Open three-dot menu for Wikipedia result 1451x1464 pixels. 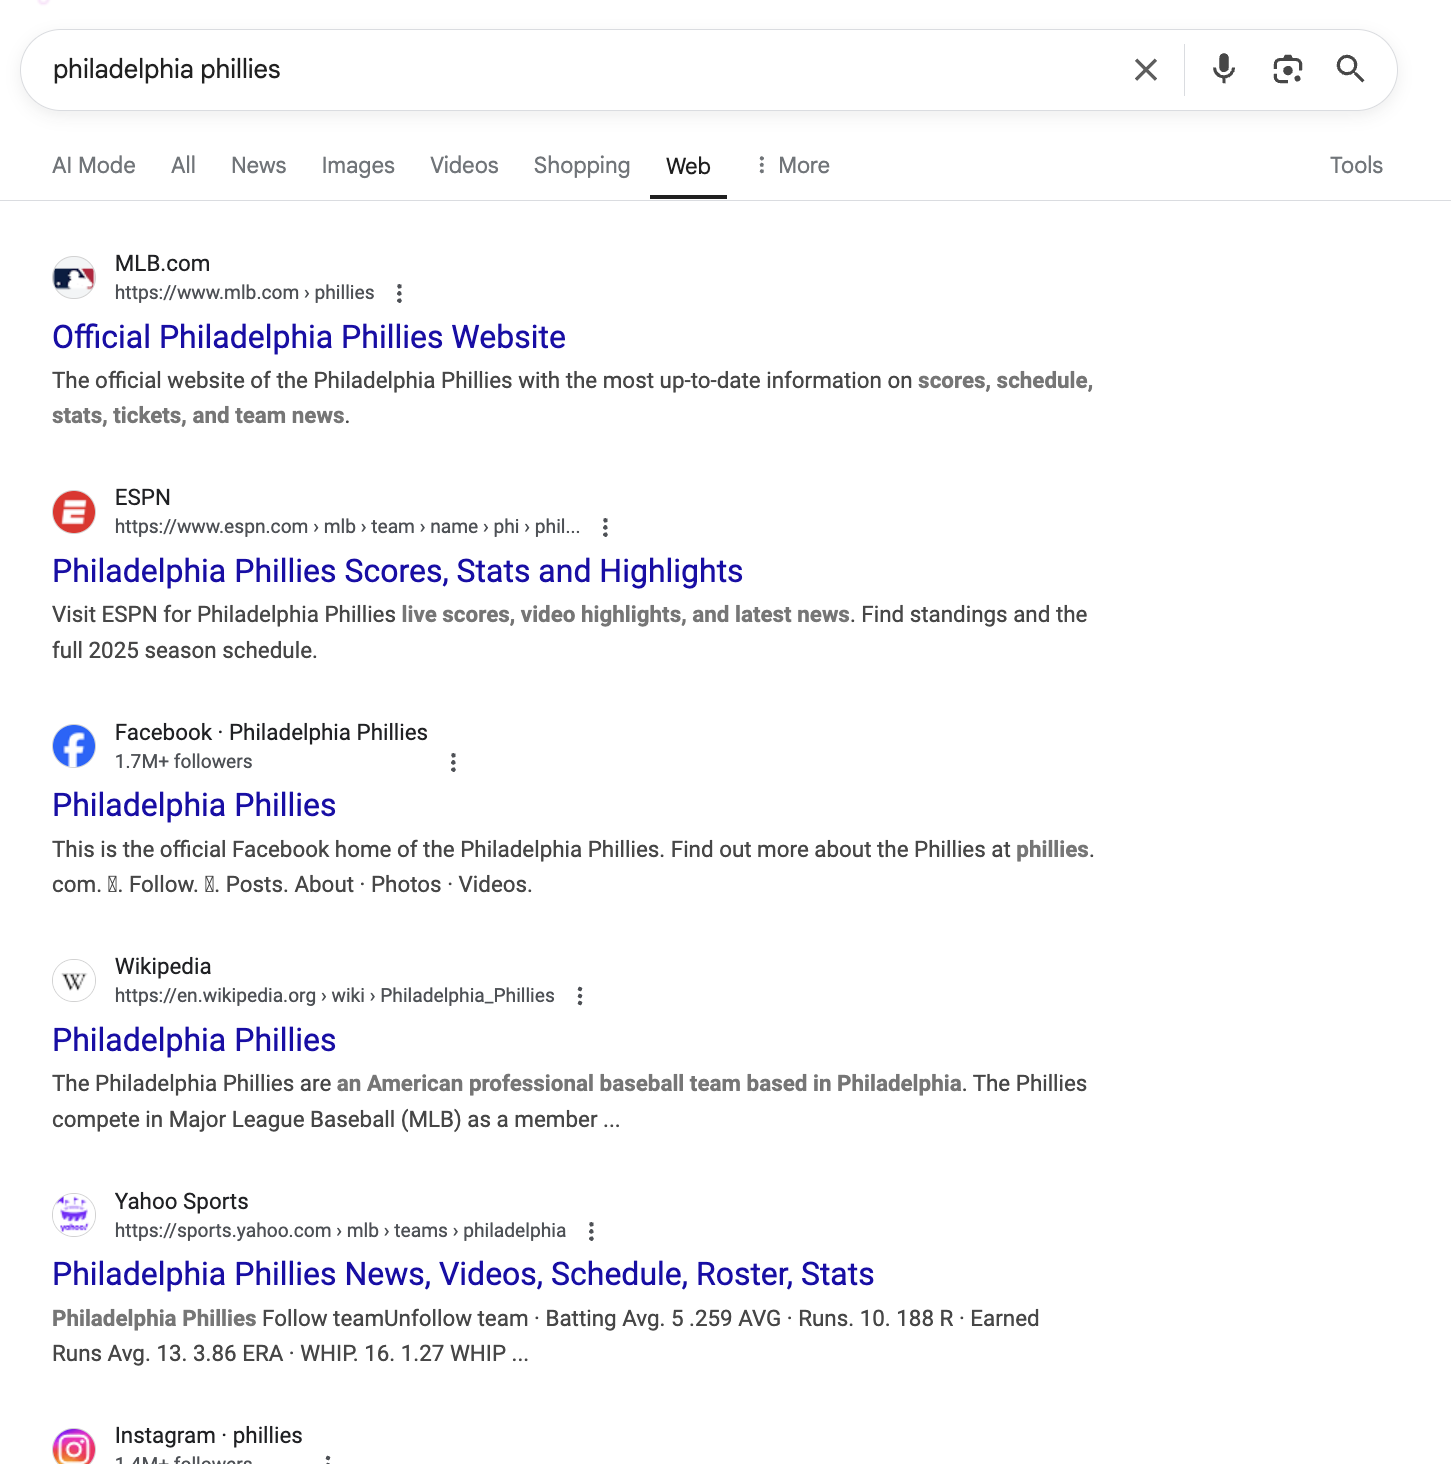pyautogui.click(x=580, y=996)
